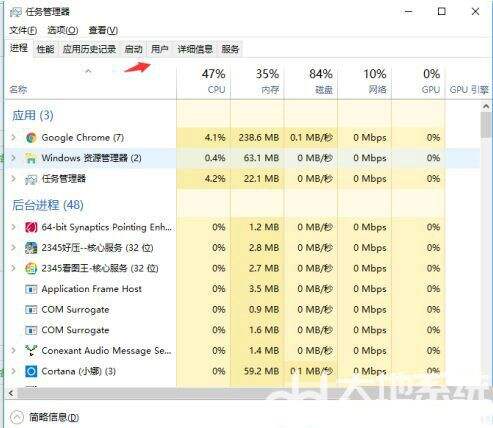
Task: Click the 2345看图王 core service icon
Action: pyautogui.click(x=31, y=269)
